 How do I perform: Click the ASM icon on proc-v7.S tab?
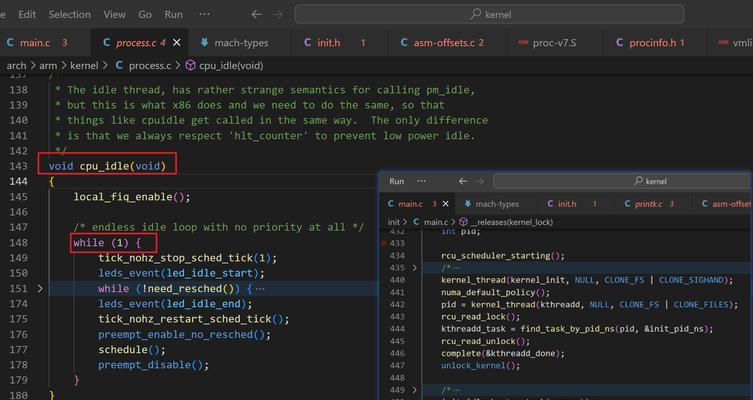(x=523, y=43)
